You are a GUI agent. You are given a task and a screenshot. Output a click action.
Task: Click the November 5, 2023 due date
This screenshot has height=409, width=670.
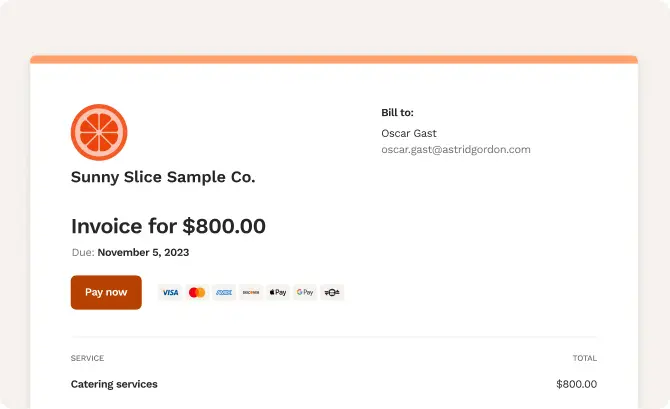point(143,253)
